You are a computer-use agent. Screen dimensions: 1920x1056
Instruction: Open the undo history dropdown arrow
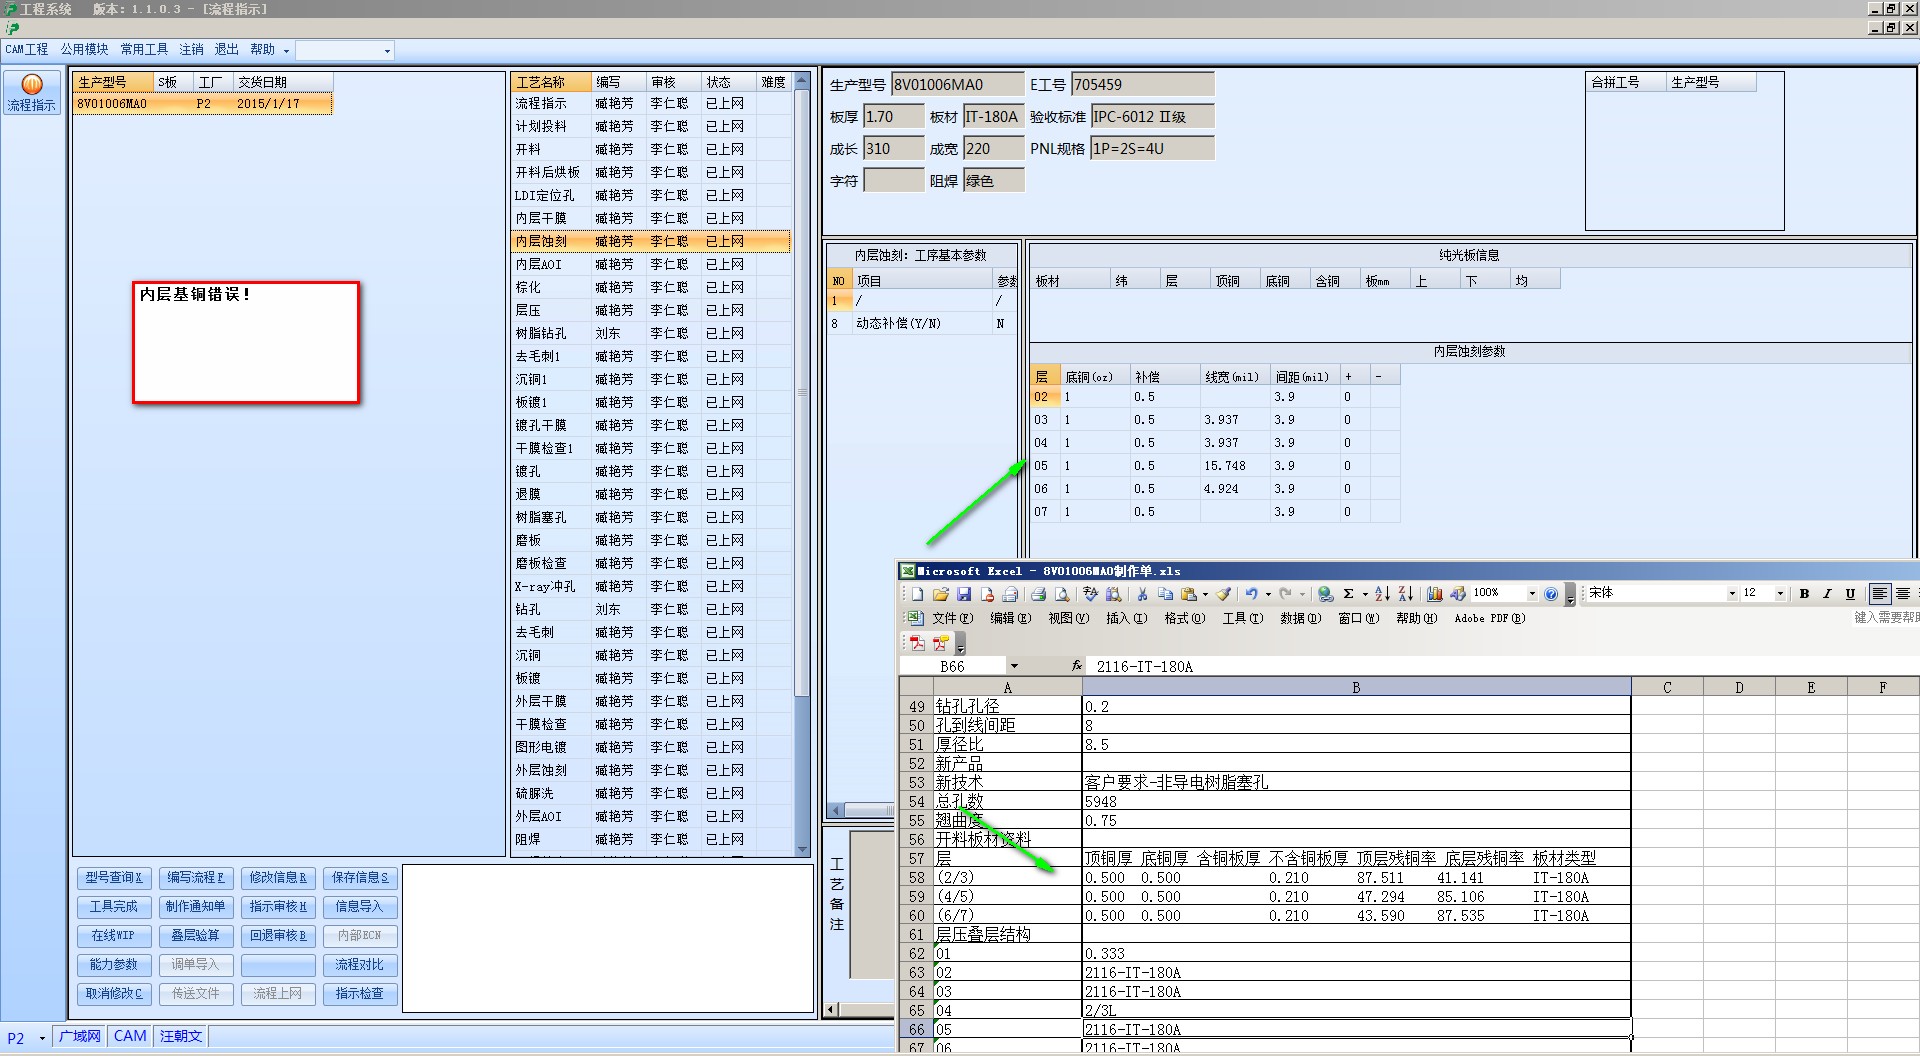click(1268, 594)
